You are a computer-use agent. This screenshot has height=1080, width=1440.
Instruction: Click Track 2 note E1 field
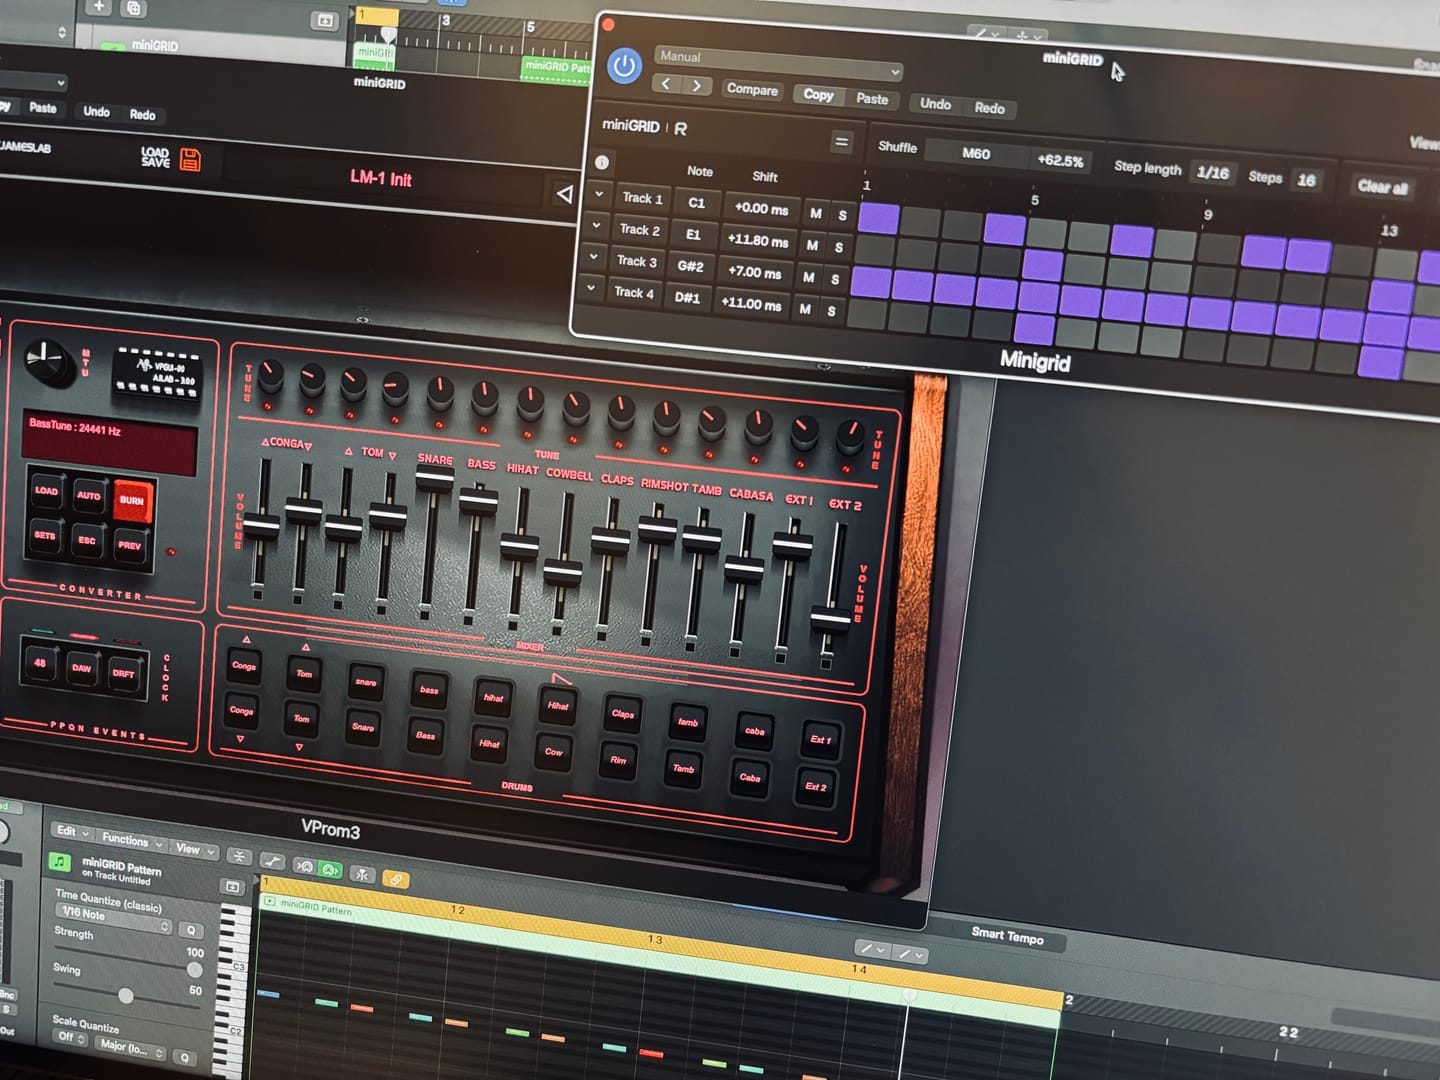coord(693,234)
